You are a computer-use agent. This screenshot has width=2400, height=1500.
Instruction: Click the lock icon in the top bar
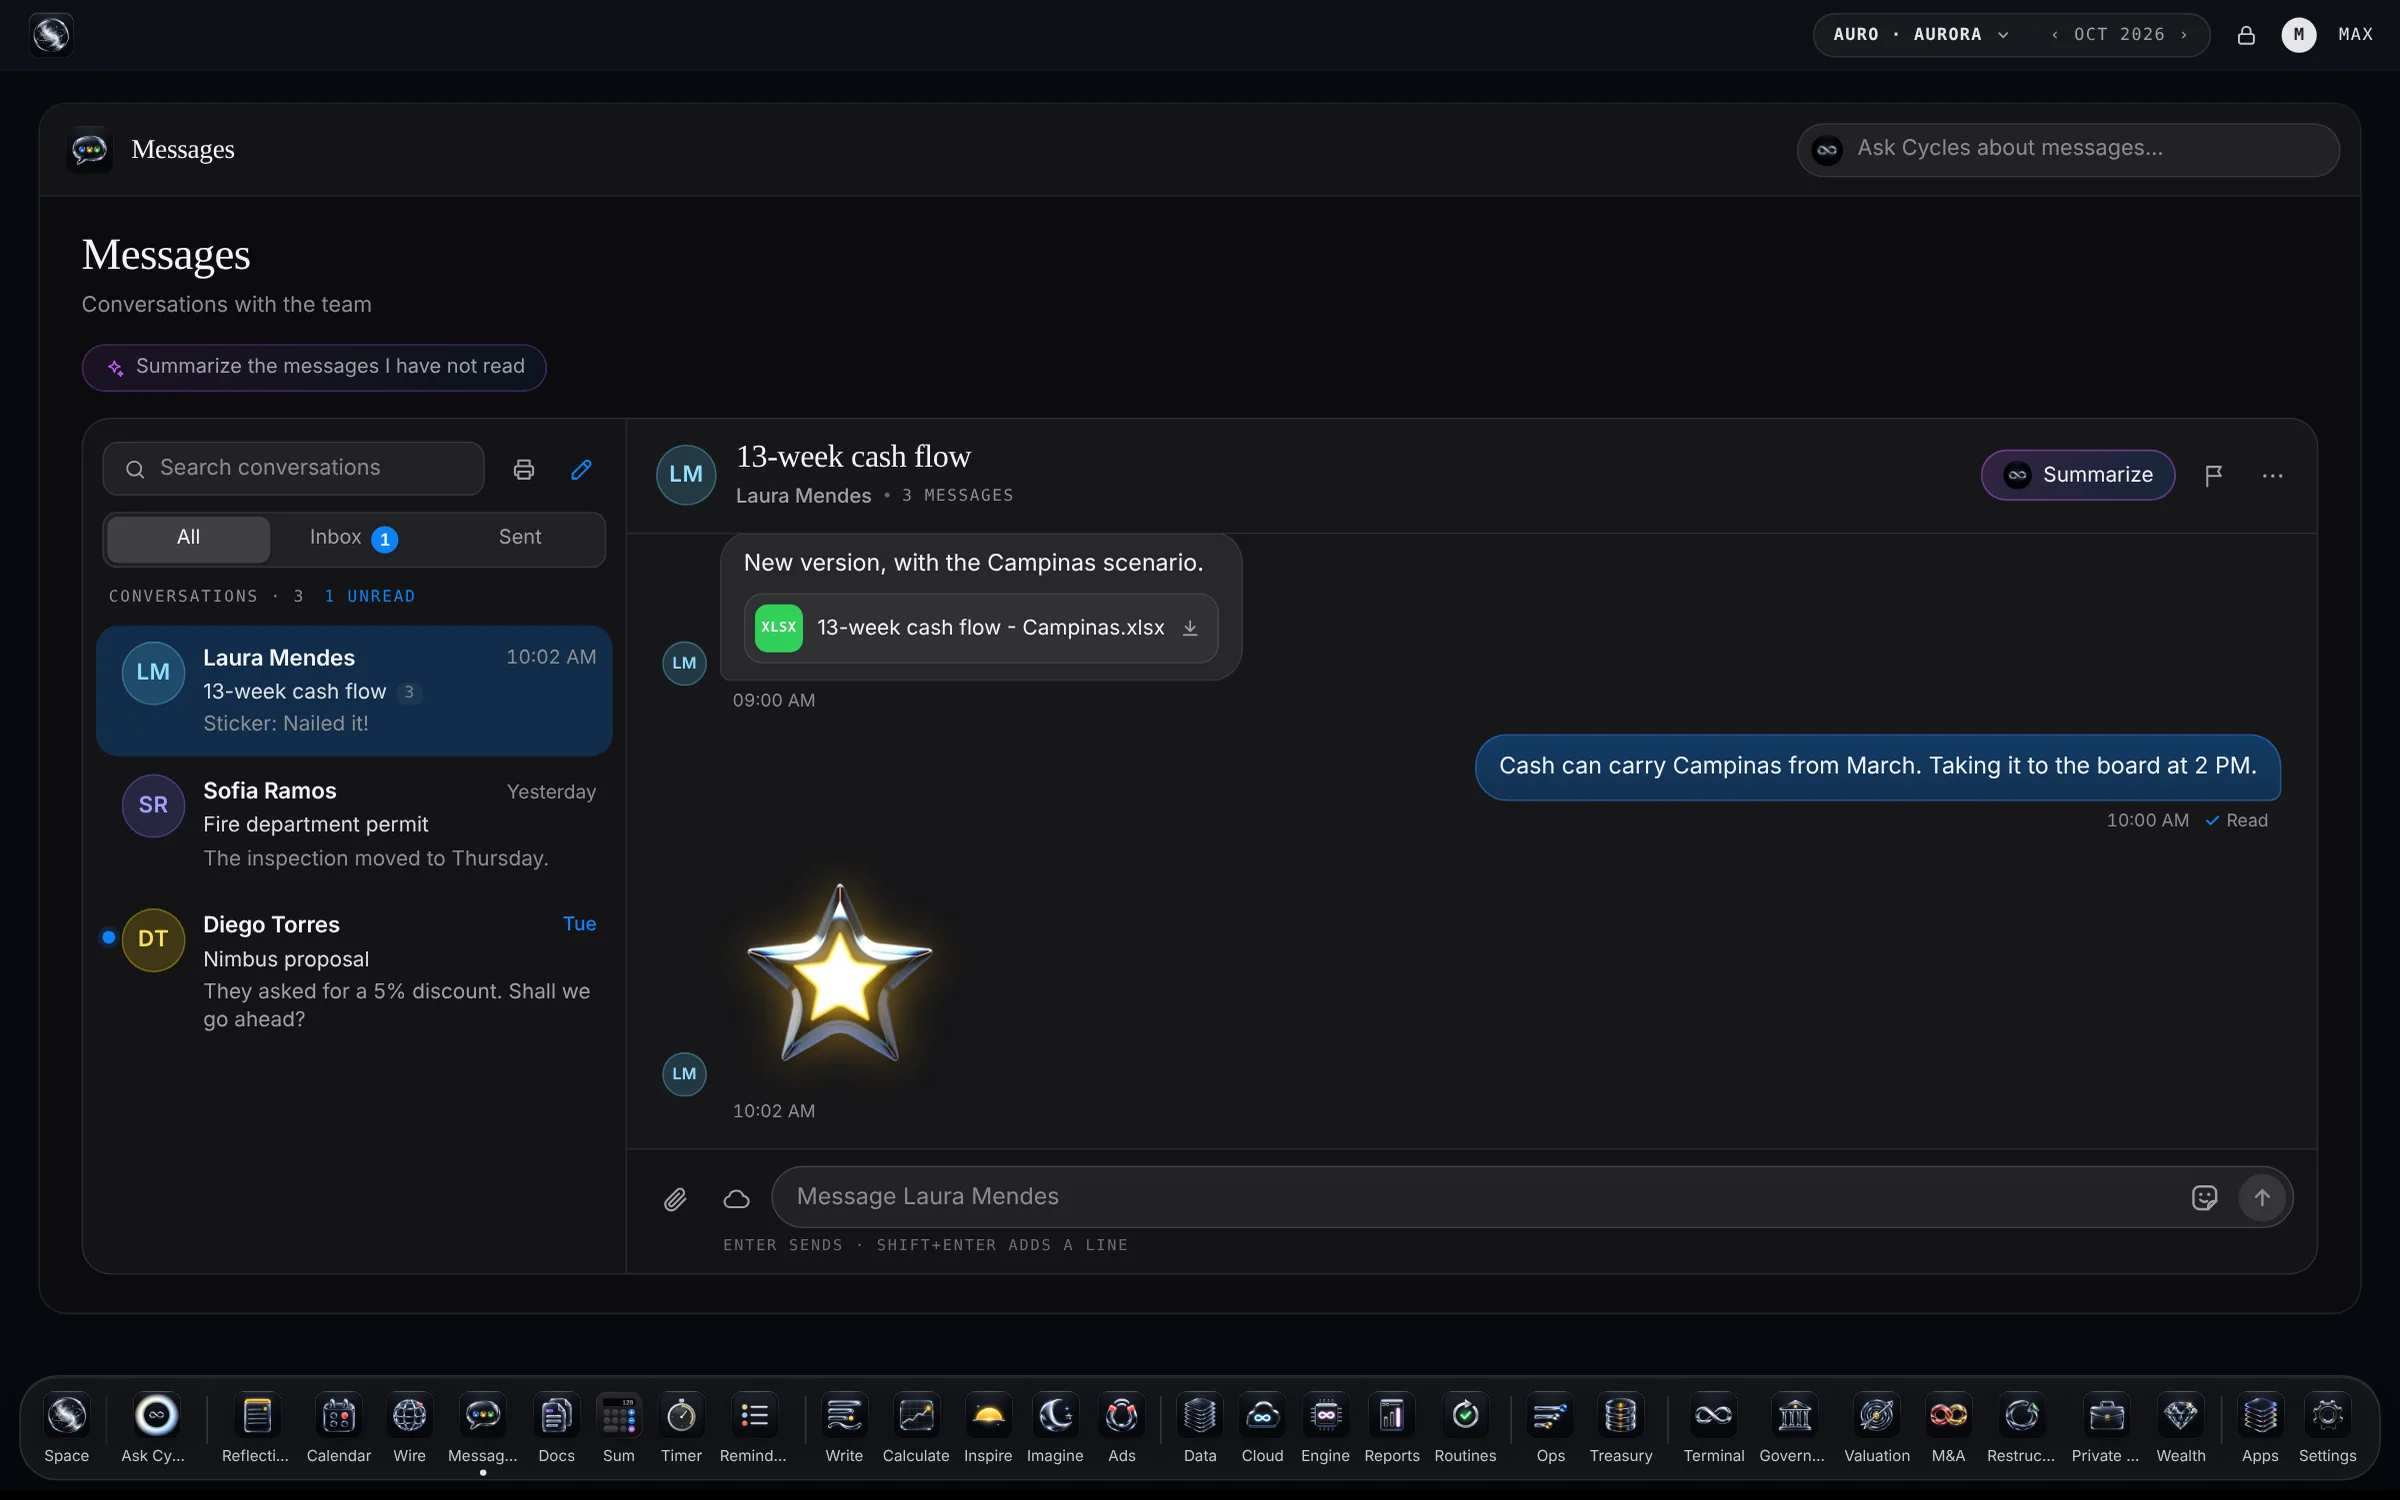(2246, 35)
